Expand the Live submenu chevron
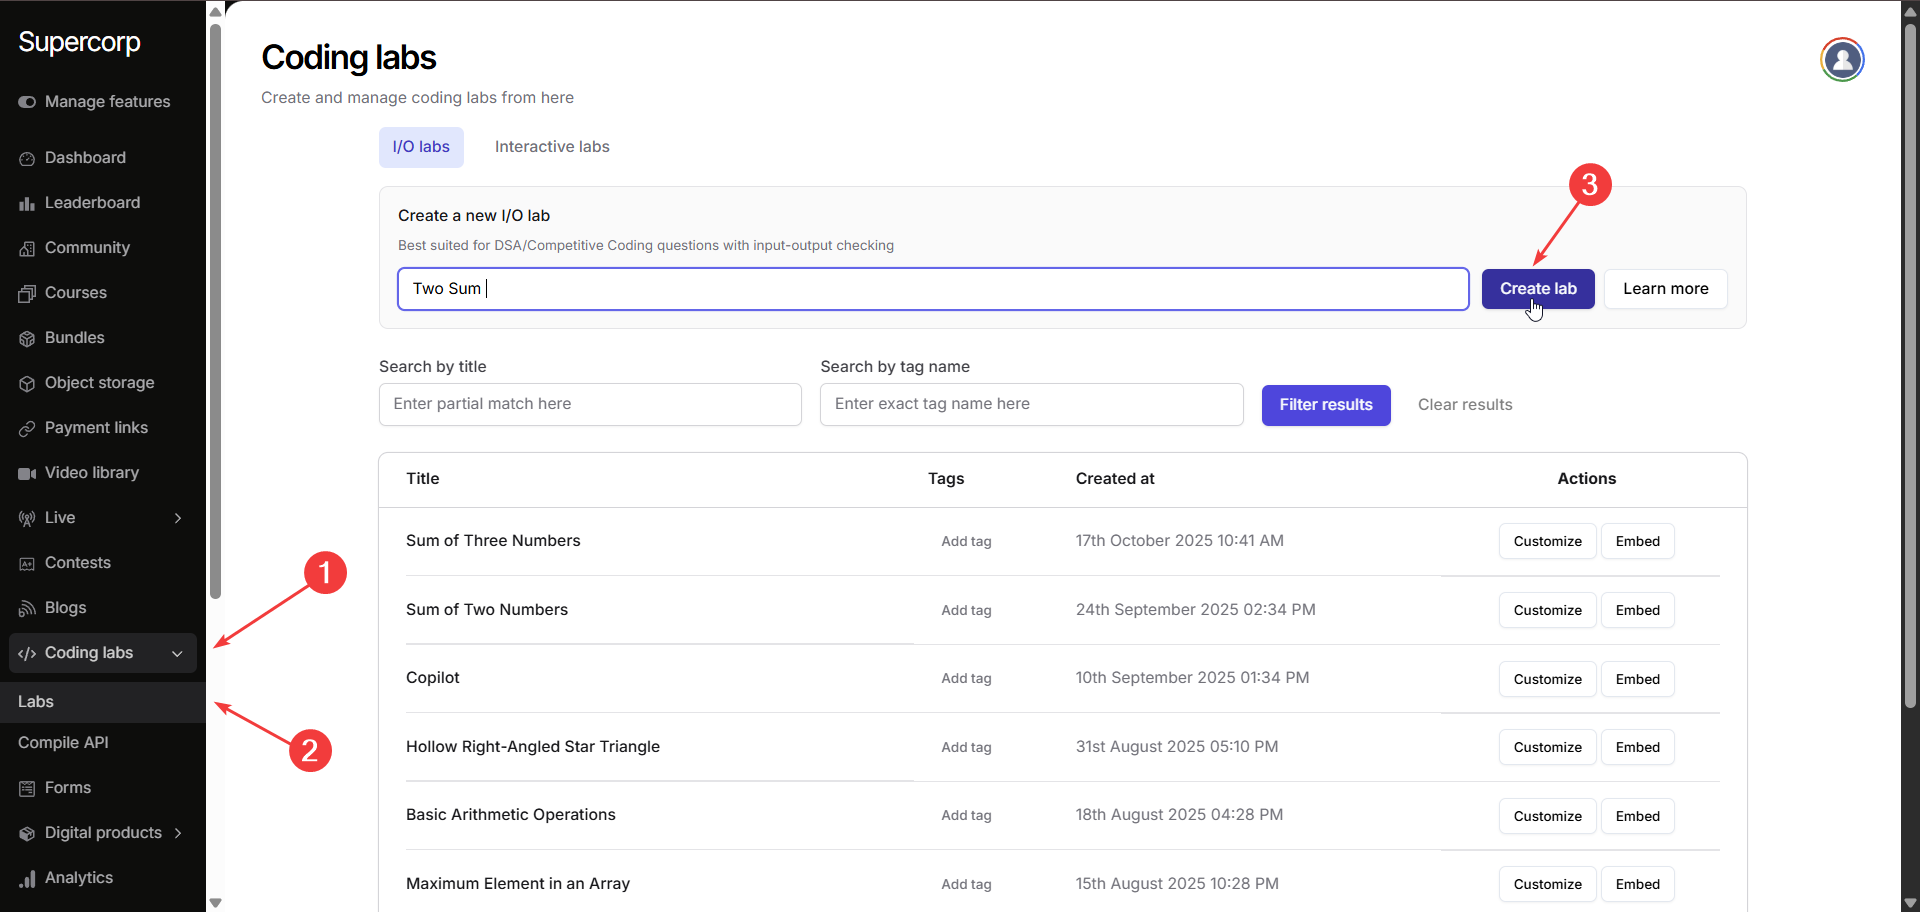Image resolution: width=1920 pixels, height=912 pixels. click(178, 518)
